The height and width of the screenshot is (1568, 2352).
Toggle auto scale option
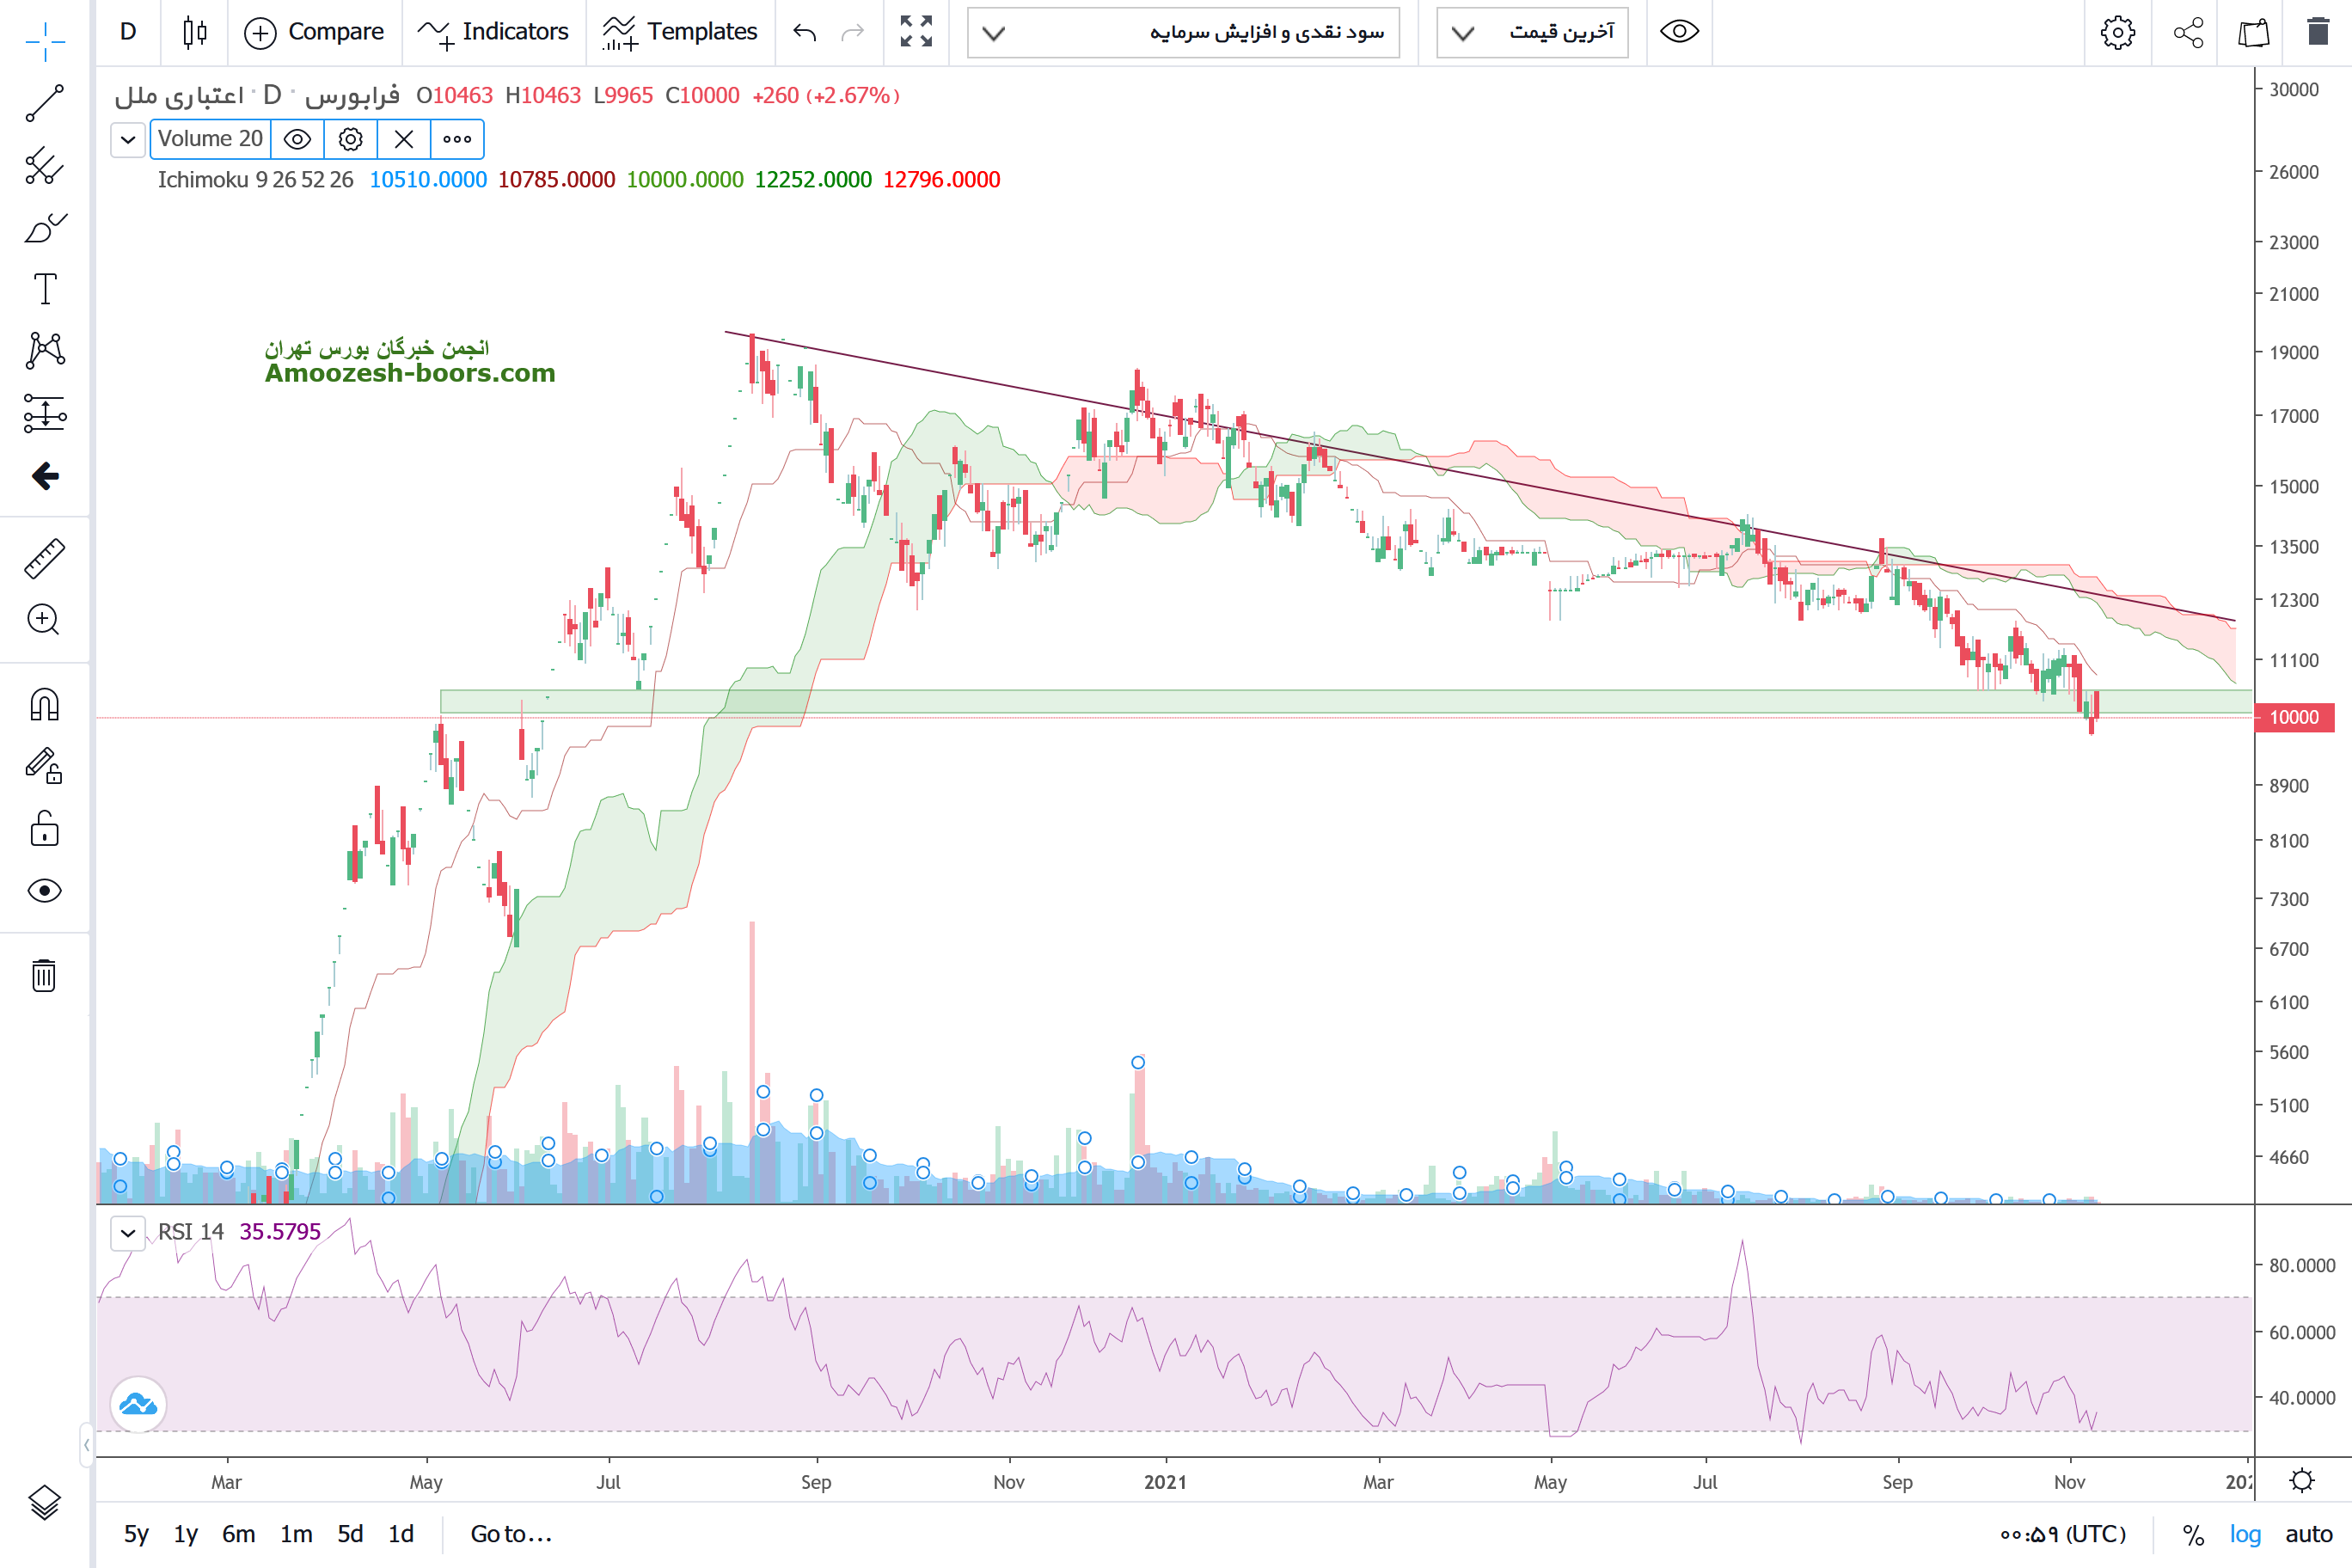click(x=2308, y=1534)
